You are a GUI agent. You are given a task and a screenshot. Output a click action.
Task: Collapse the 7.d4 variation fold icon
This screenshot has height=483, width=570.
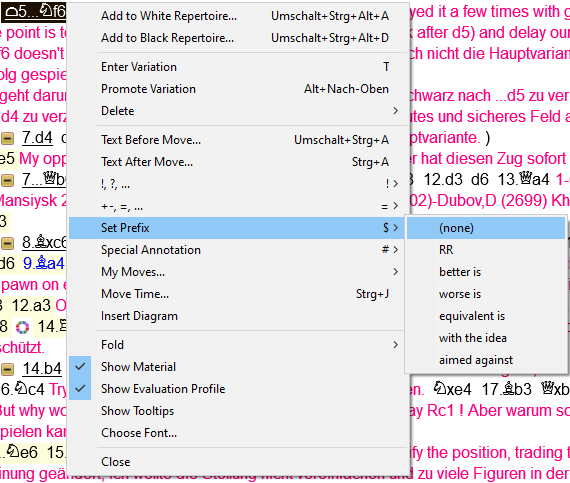click(7, 138)
